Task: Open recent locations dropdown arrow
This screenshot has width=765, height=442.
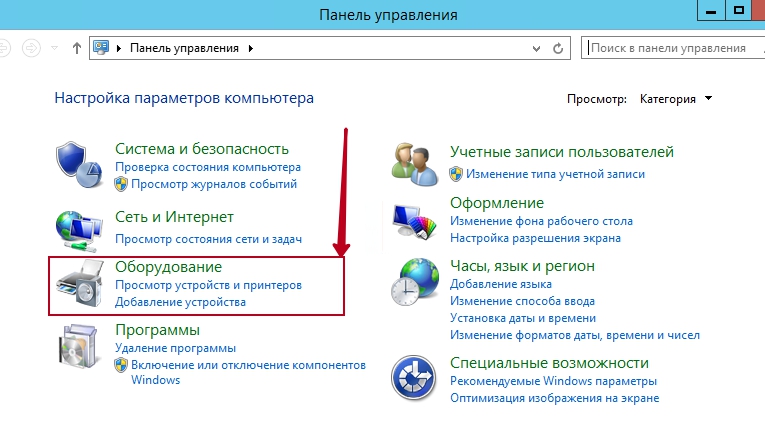Action: 55,48
